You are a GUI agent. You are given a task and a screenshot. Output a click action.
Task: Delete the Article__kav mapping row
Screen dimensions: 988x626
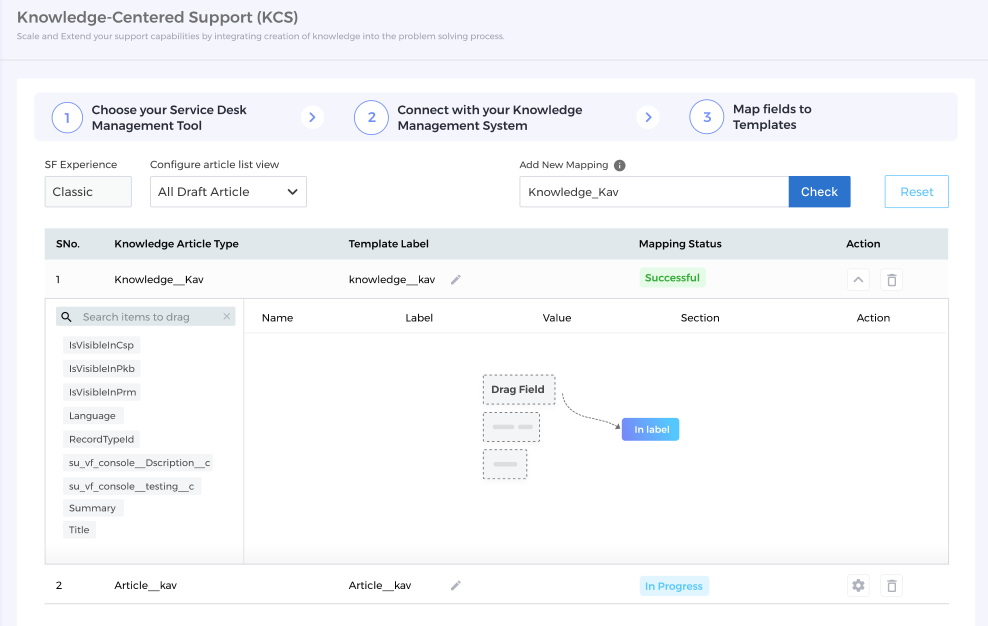coord(892,586)
